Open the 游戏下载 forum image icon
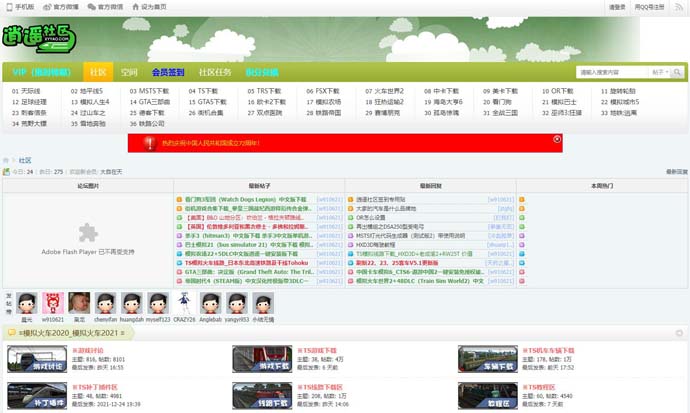Image resolution: width=690 pixels, height=413 pixels. pos(261,359)
